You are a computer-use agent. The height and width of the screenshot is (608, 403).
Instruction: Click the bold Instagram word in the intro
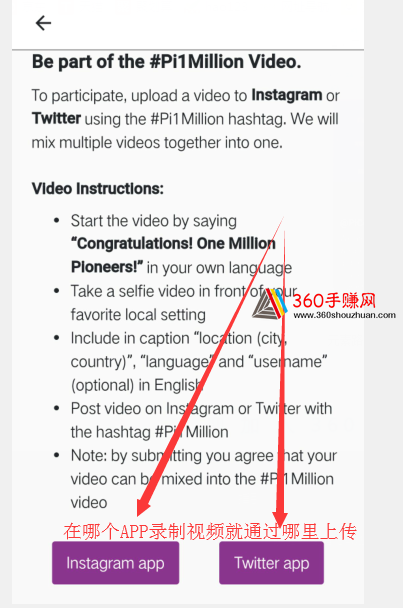[287, 95]
